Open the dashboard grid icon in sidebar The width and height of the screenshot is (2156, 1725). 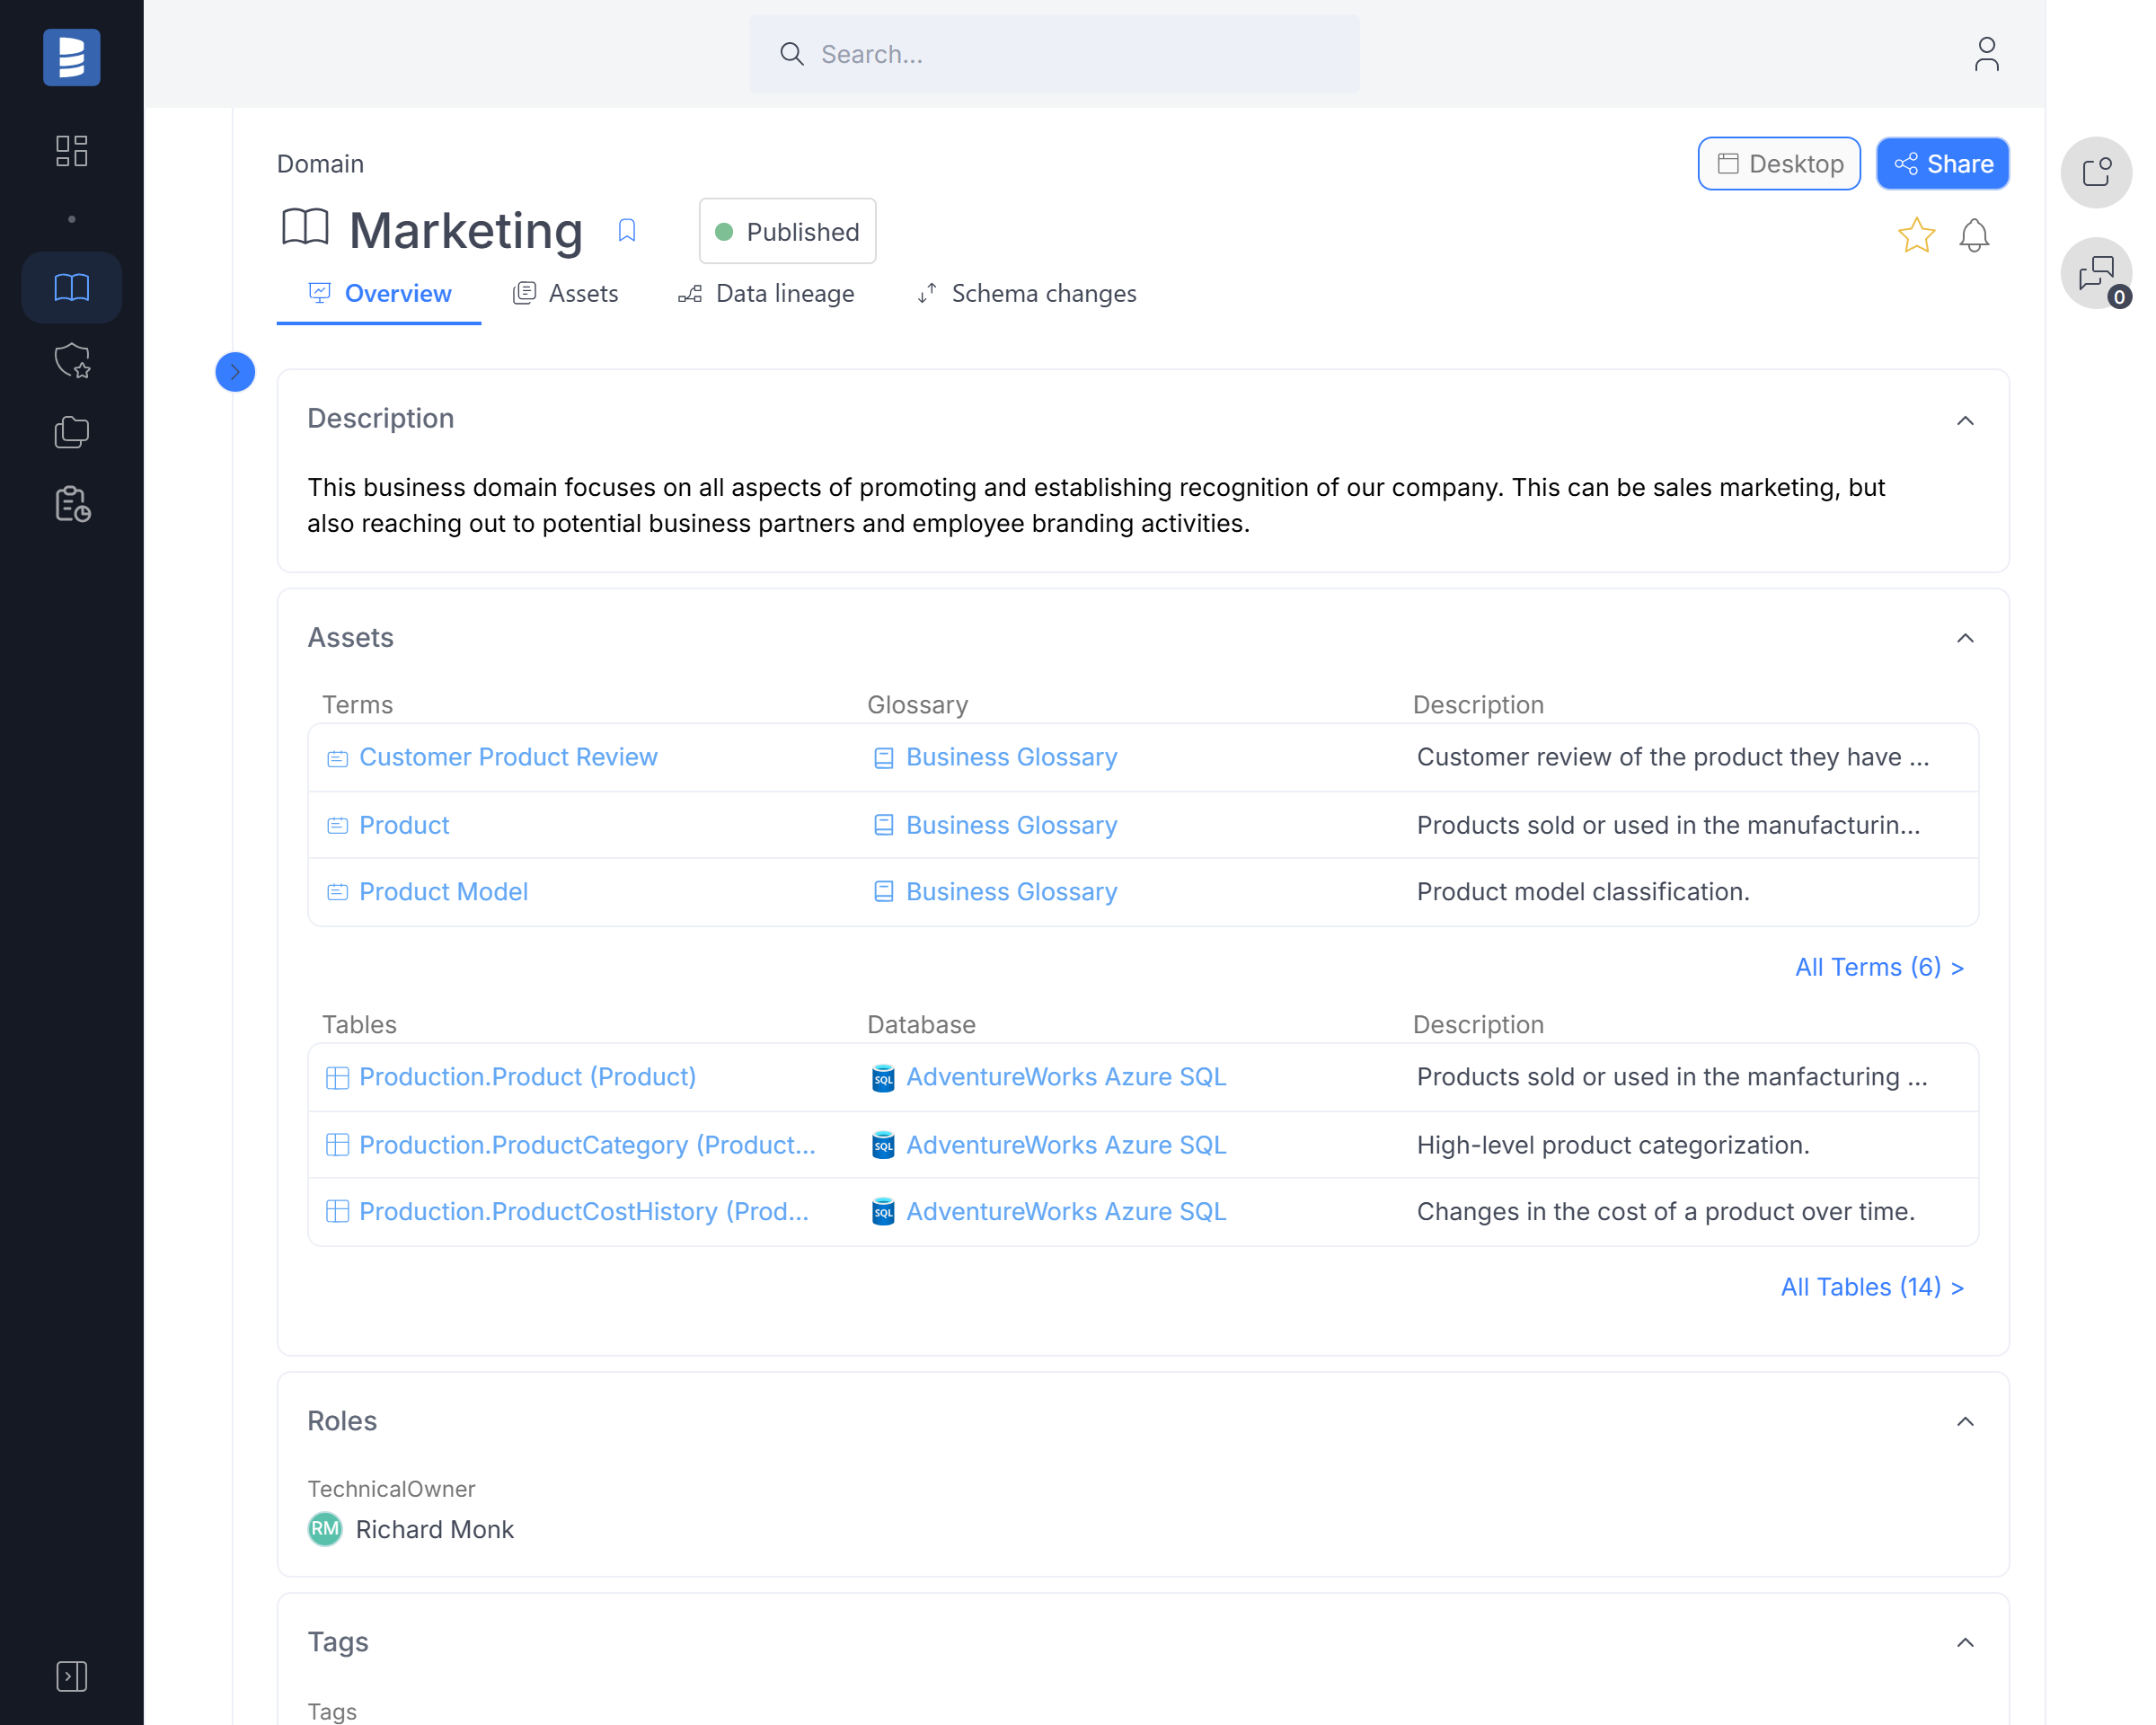tap(71, 150)
